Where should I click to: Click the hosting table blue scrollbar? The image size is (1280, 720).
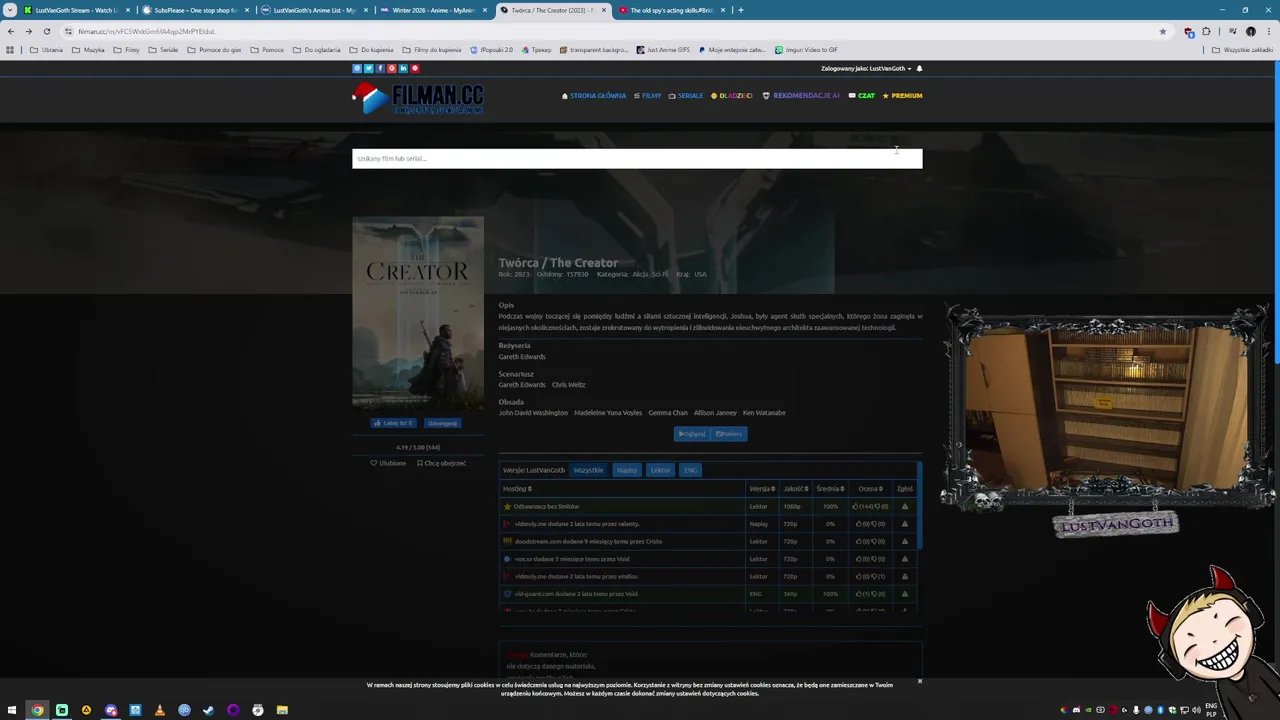click(918, 505)
